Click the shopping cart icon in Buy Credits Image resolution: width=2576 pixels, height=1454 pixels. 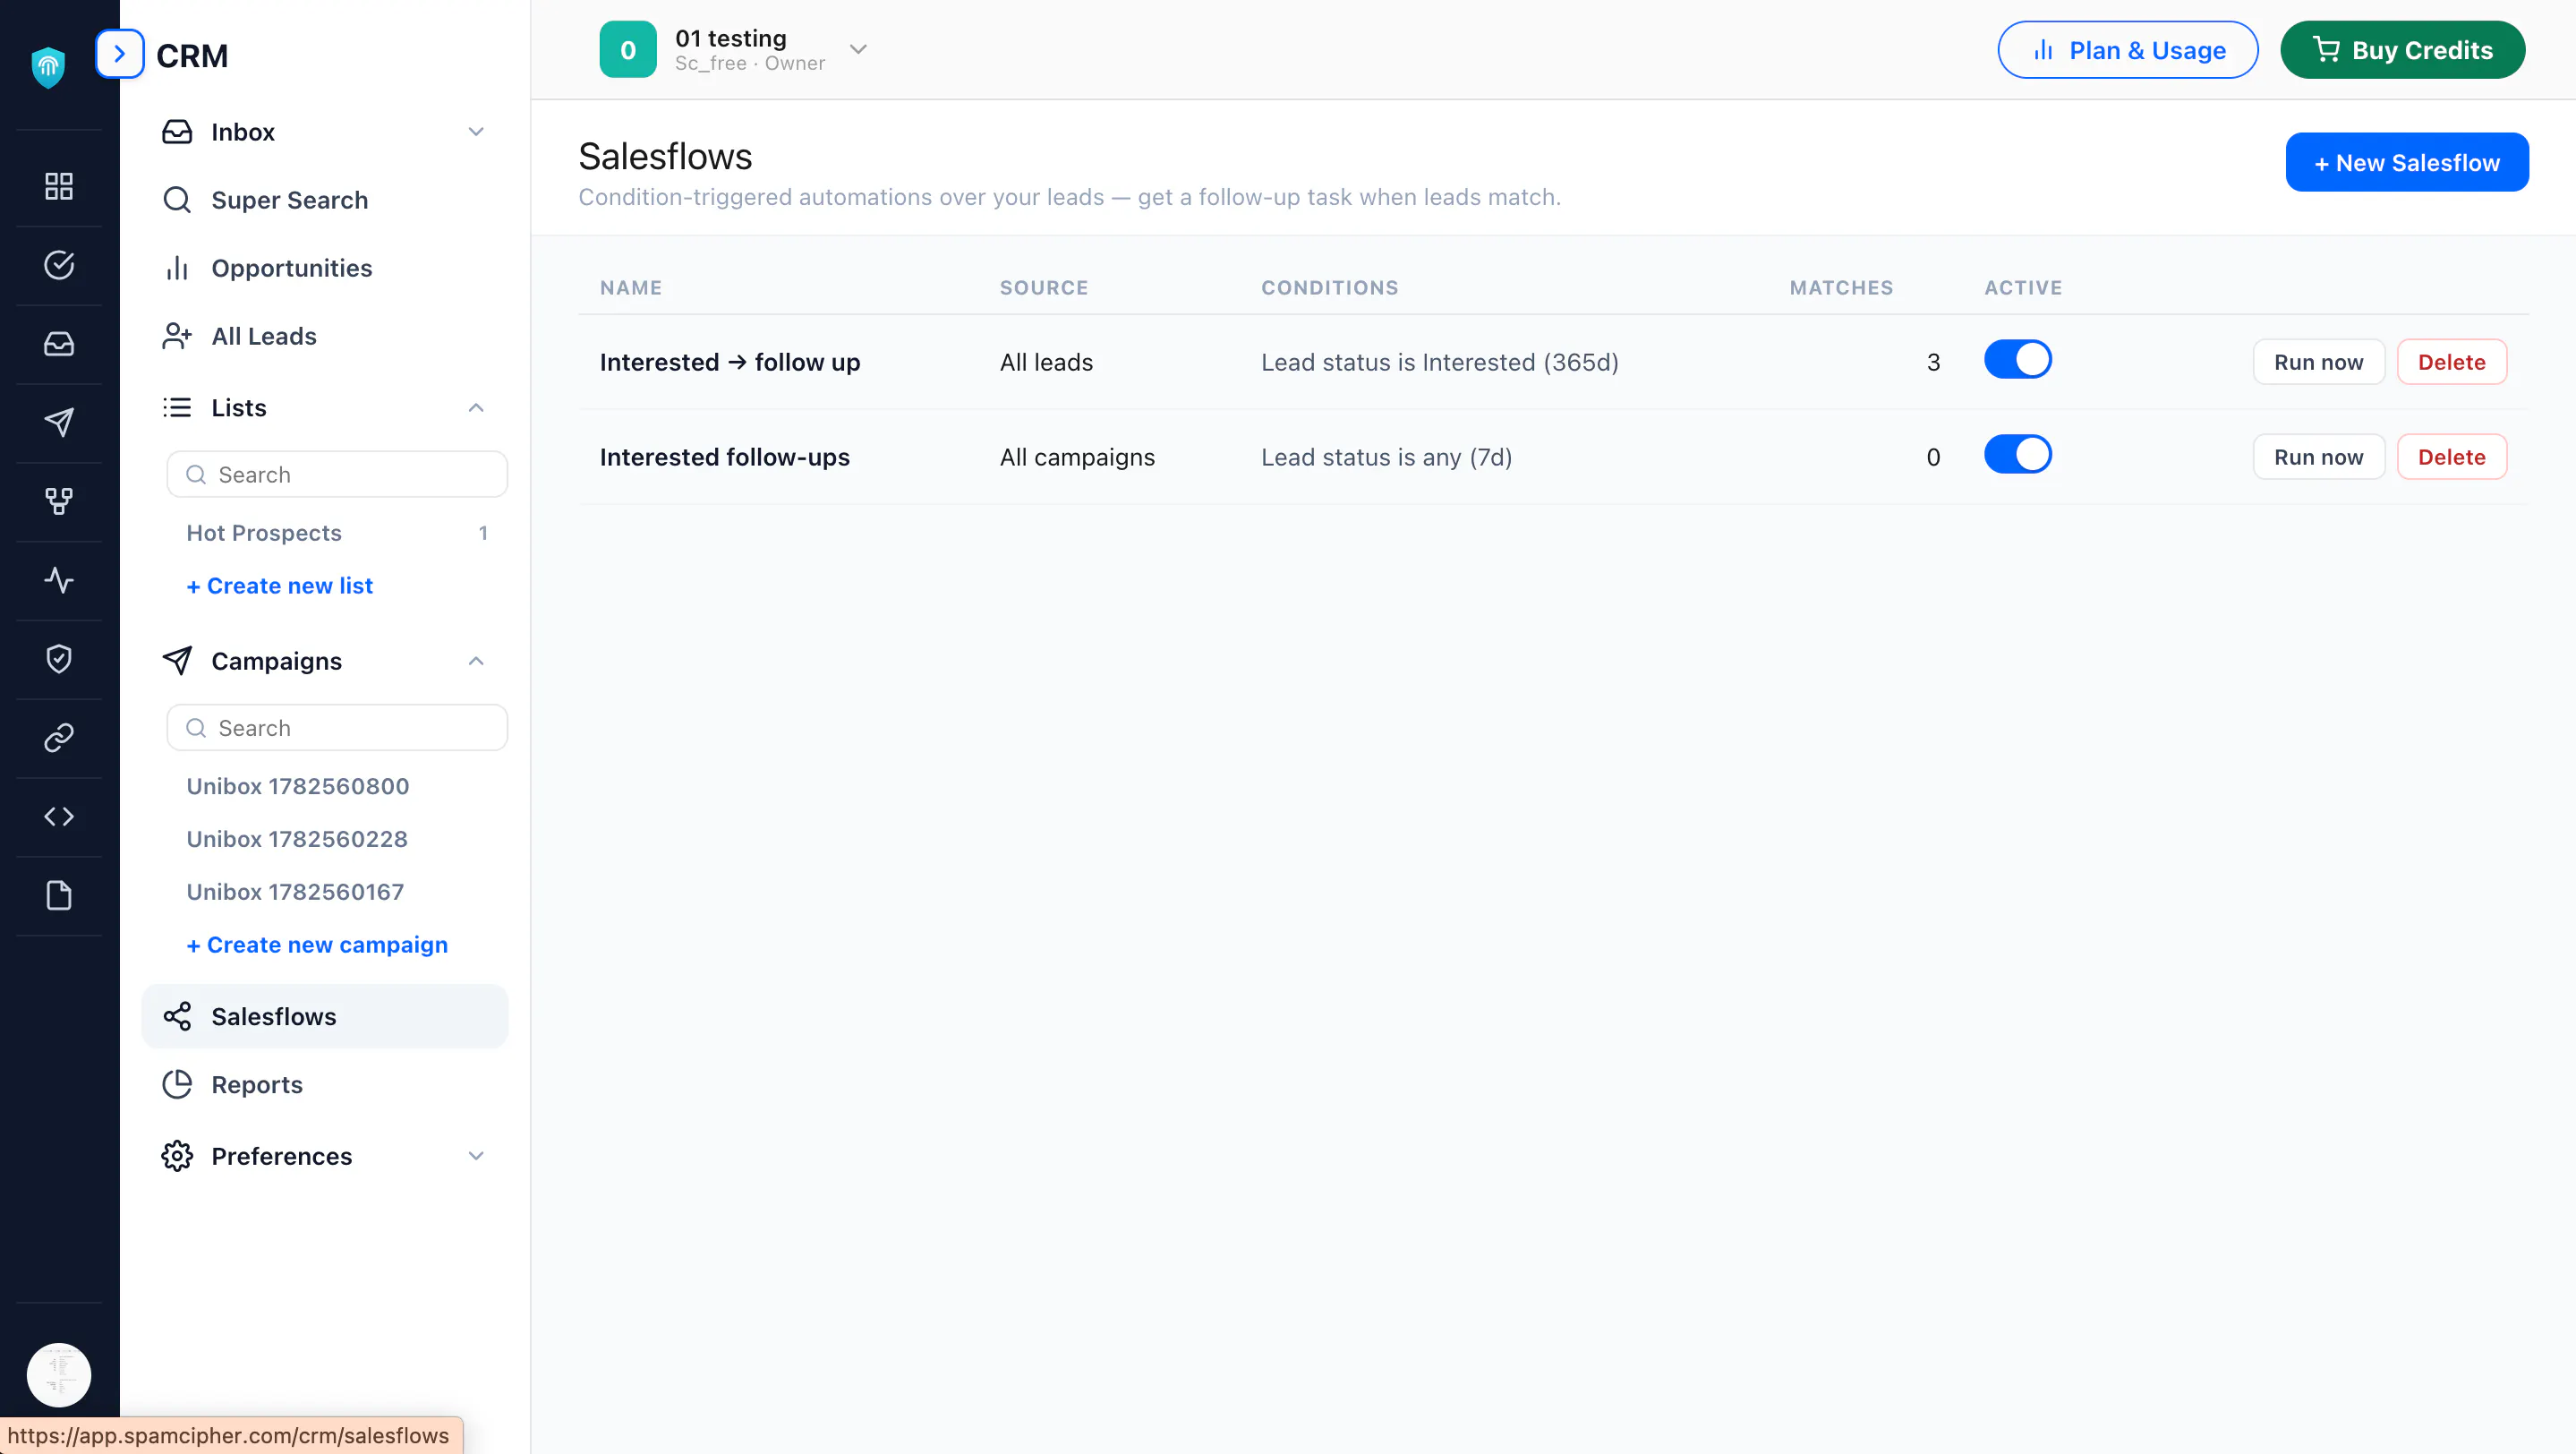point(2326,50)
